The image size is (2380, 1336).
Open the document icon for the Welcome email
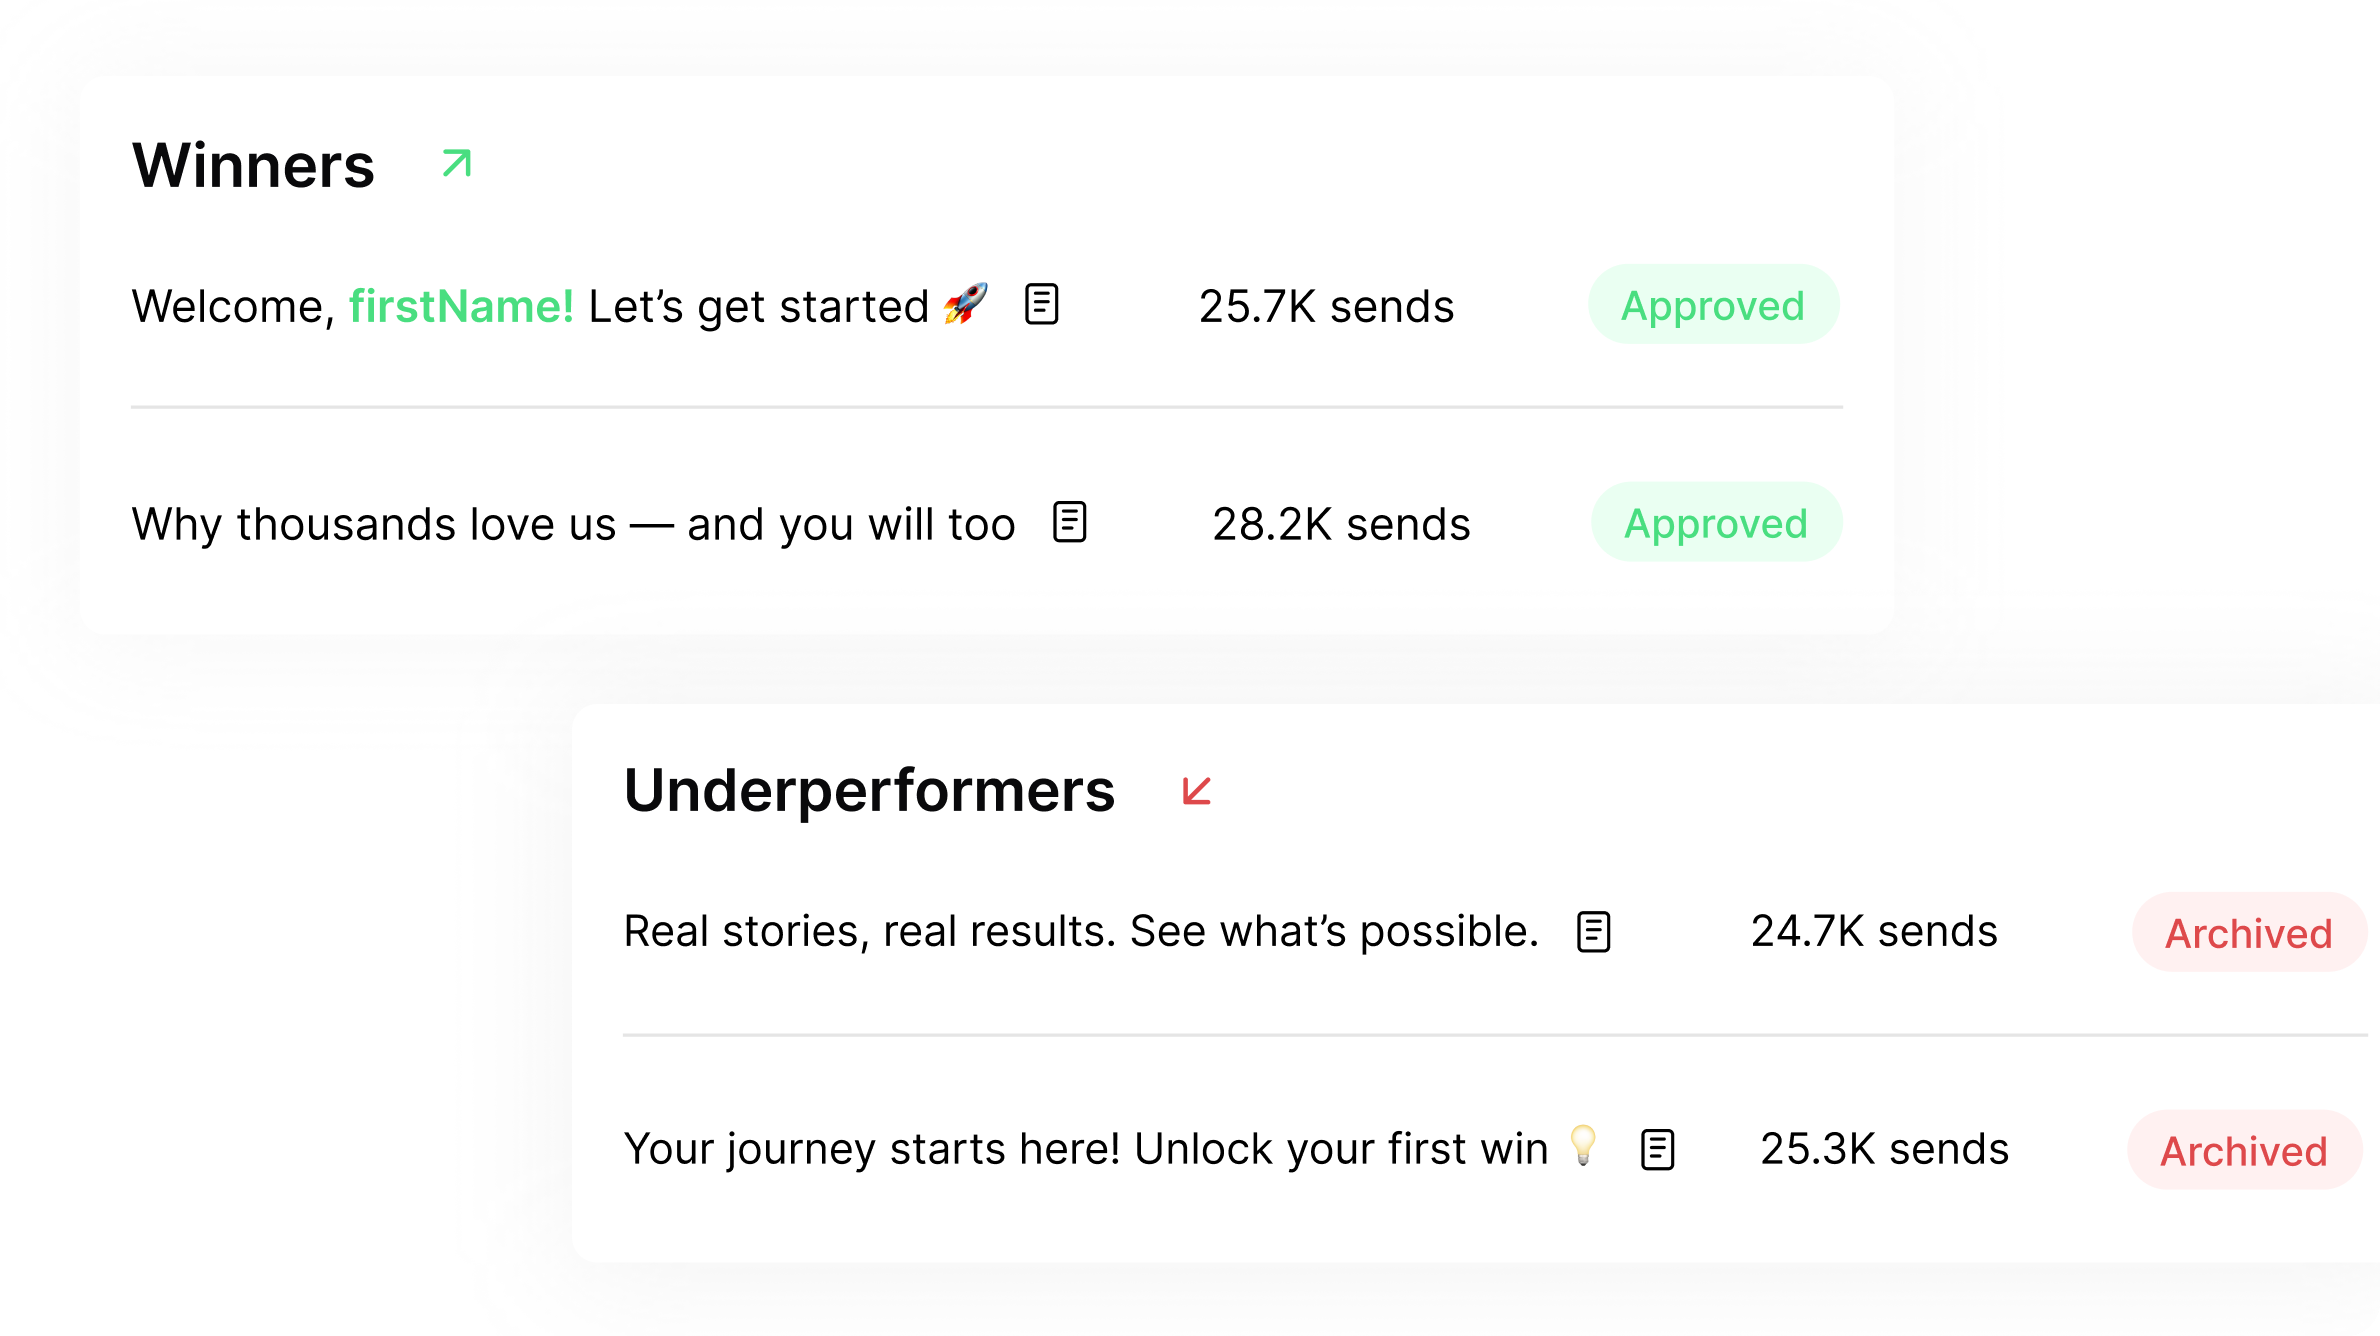[1043, 305]
